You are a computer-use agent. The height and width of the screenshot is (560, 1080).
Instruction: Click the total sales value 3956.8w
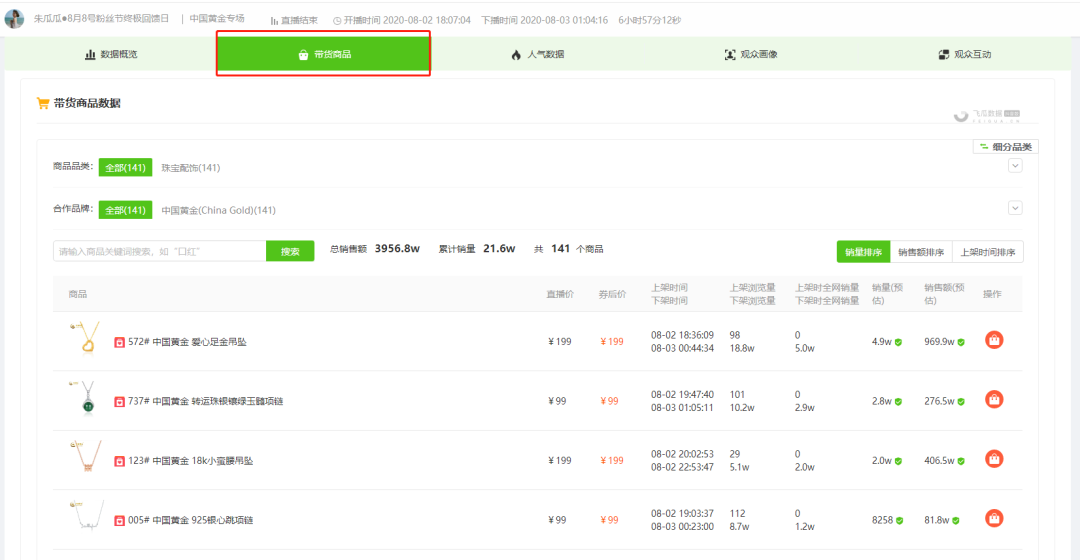point(397,249)
